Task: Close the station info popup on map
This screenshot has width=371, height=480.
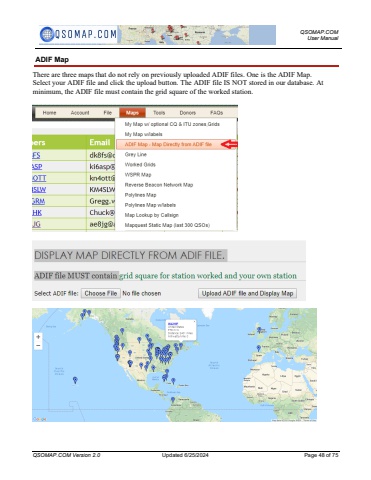Action: (194, 322)
